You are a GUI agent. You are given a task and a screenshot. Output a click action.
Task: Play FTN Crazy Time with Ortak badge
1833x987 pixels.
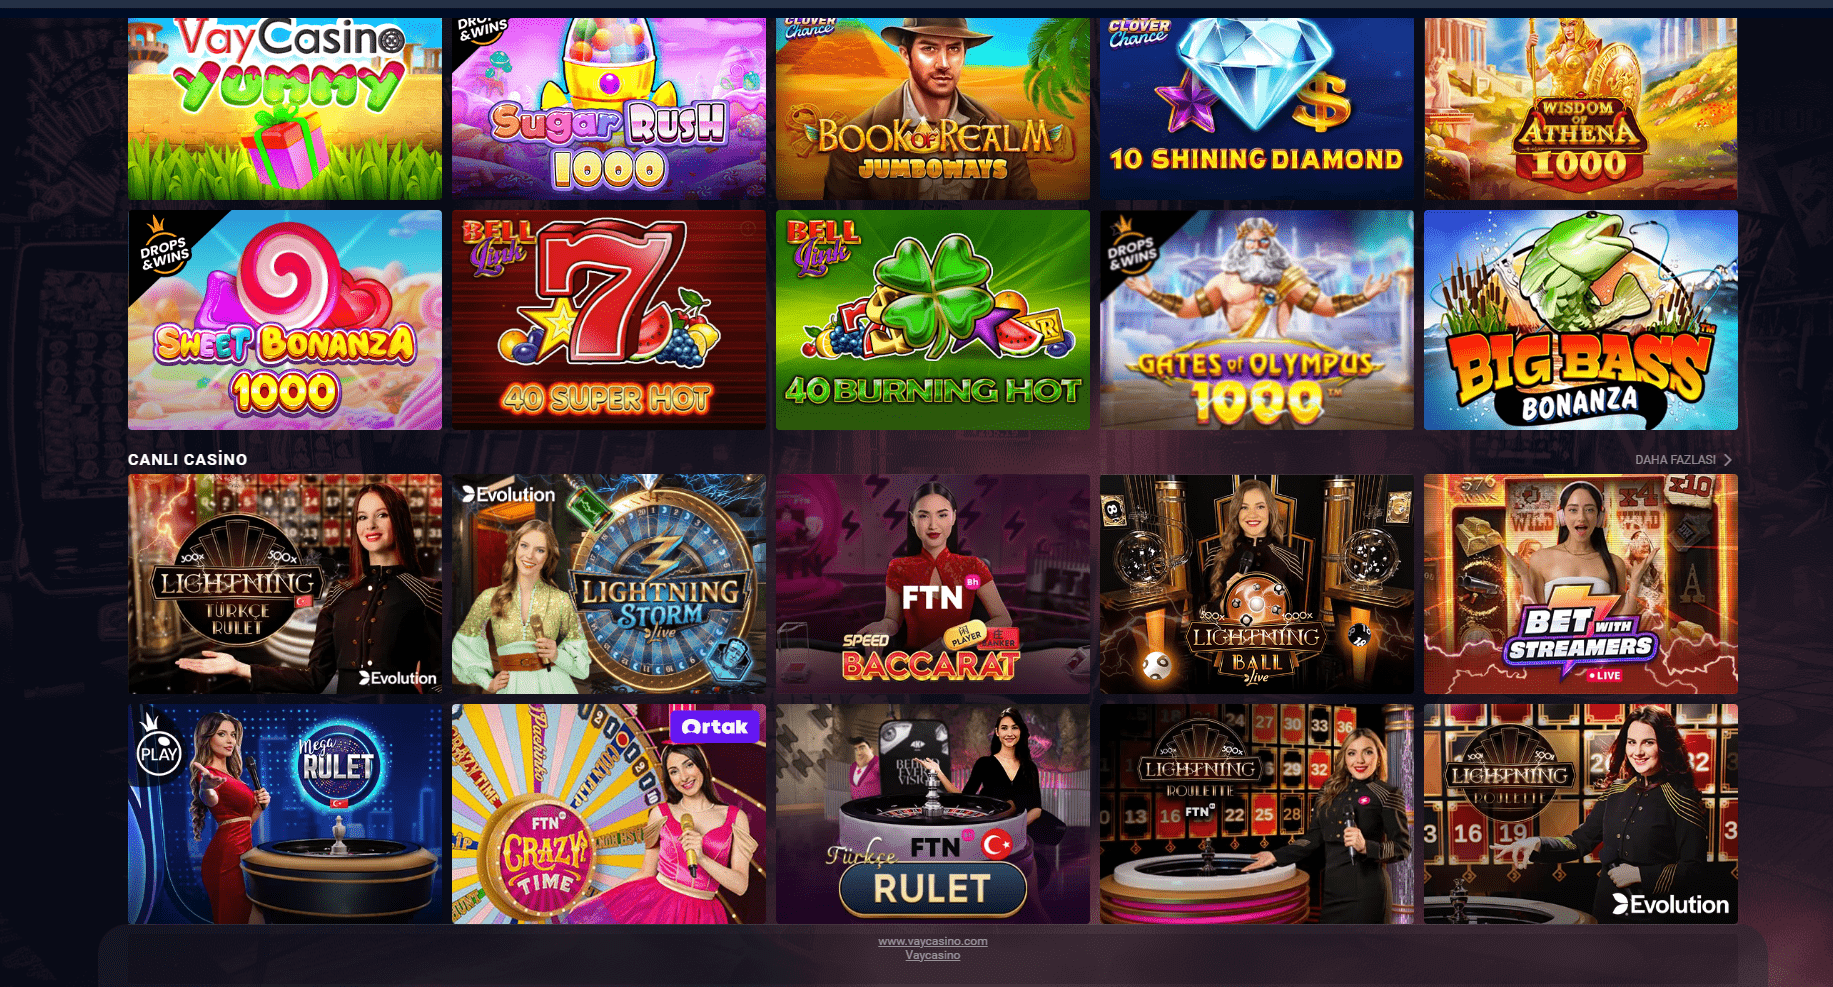(x=608, y=814)
